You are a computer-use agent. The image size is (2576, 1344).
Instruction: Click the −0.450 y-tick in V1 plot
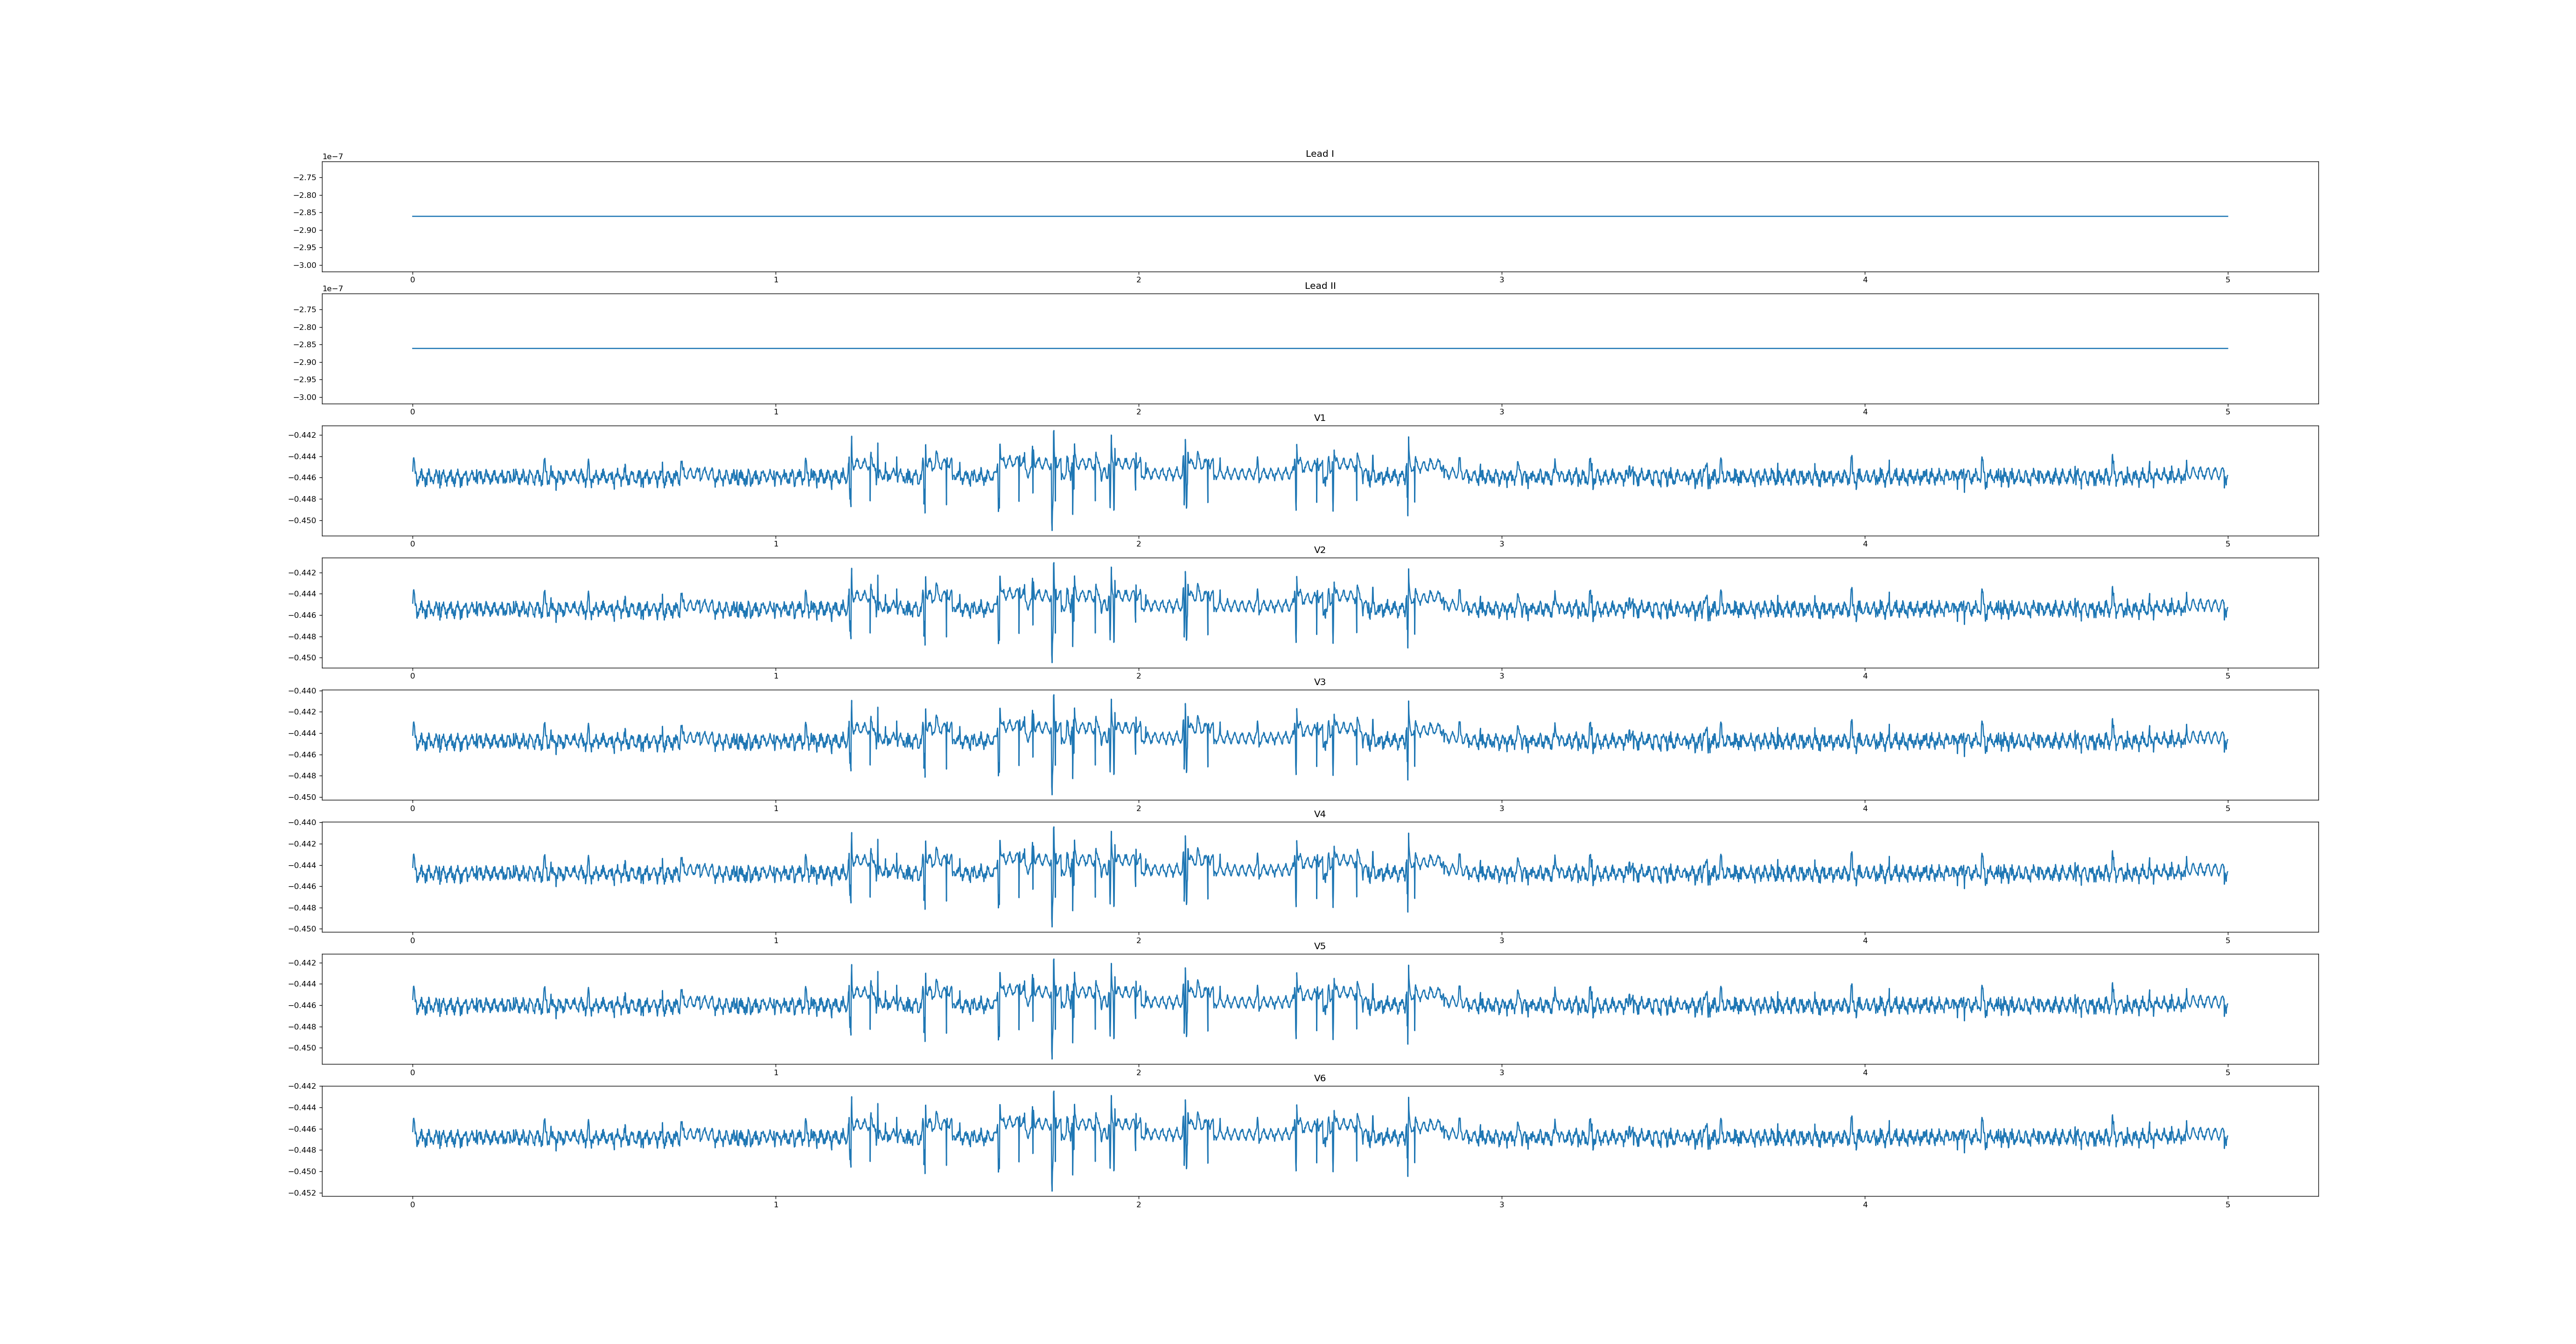[302, 520]
